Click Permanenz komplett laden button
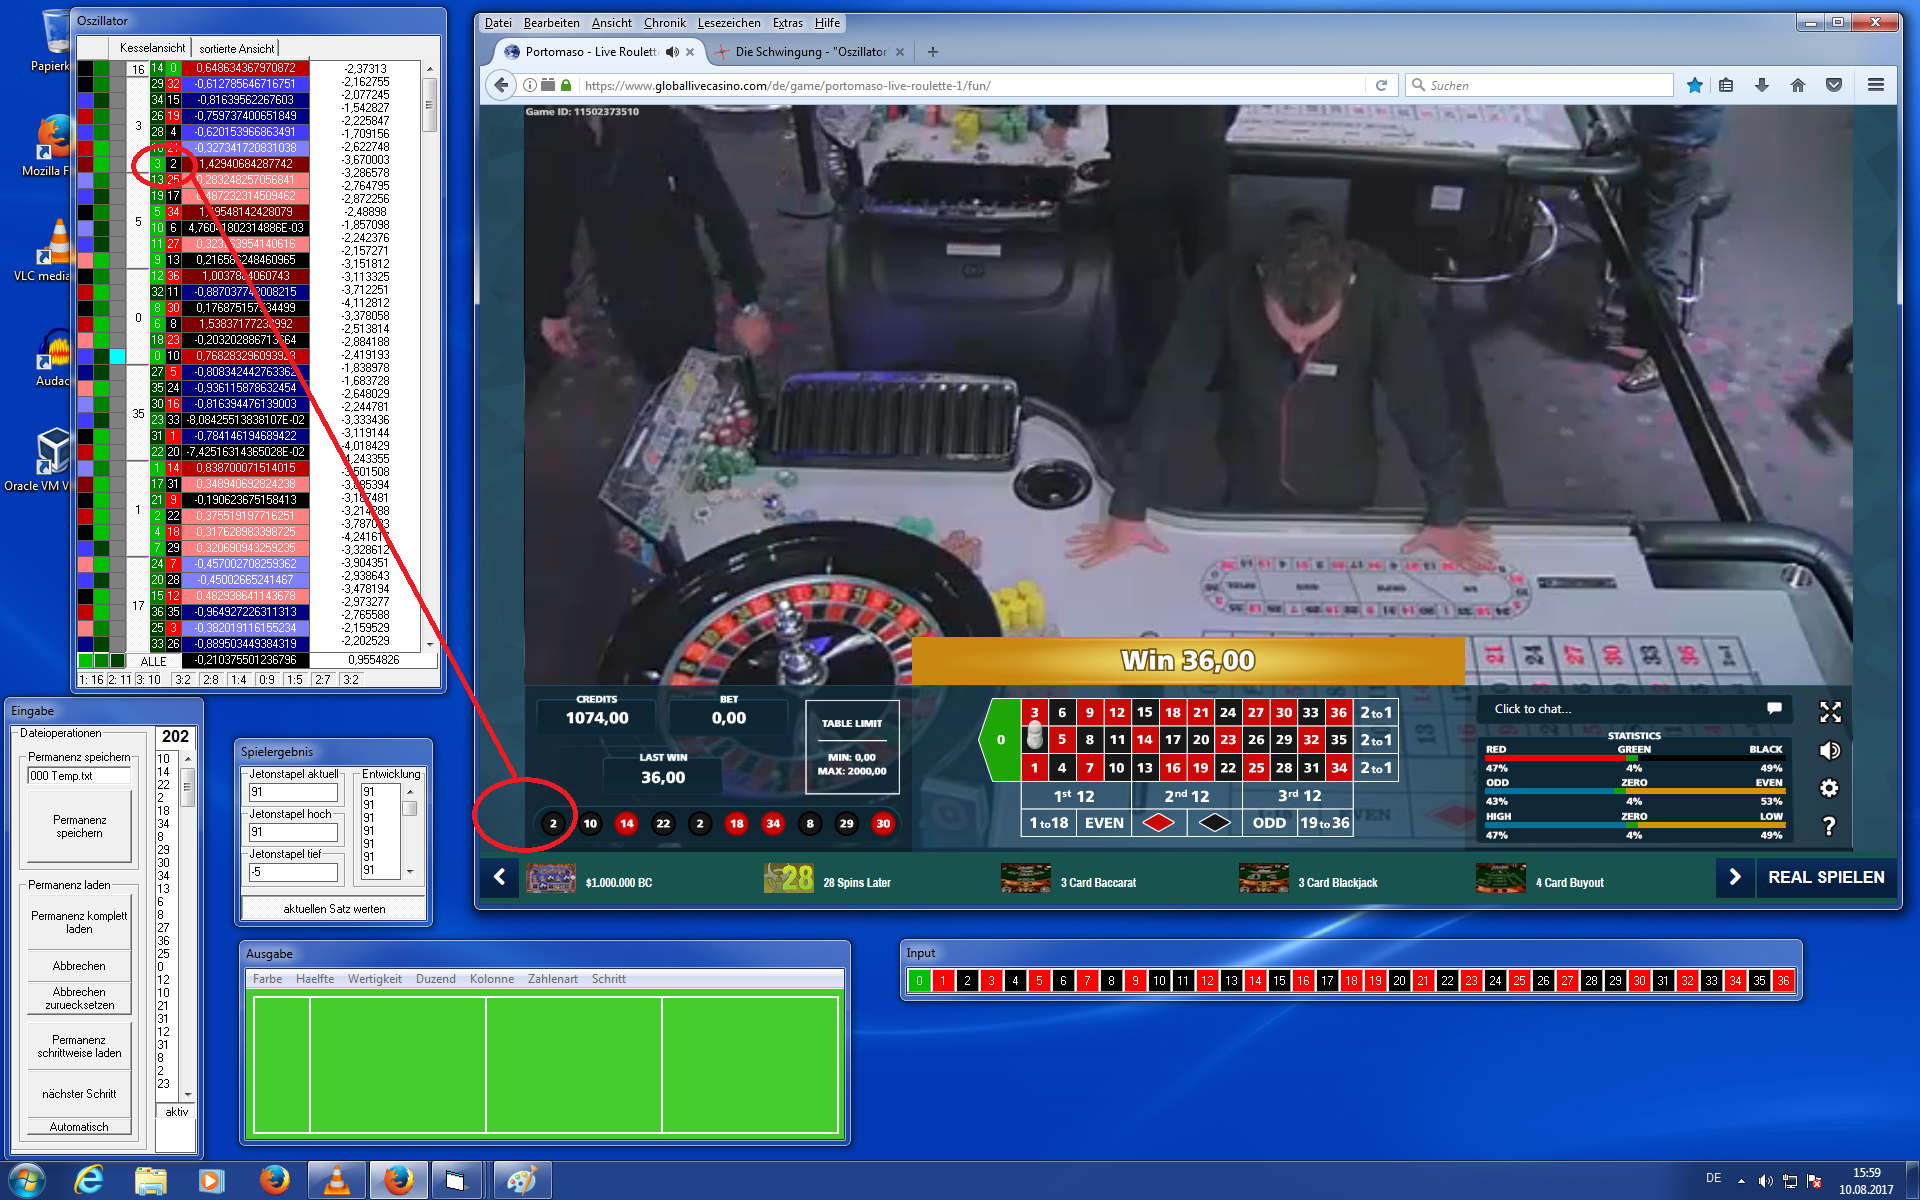Image resolution: width=1920 pixels, height=1200 pixels. tap(79, 922)
